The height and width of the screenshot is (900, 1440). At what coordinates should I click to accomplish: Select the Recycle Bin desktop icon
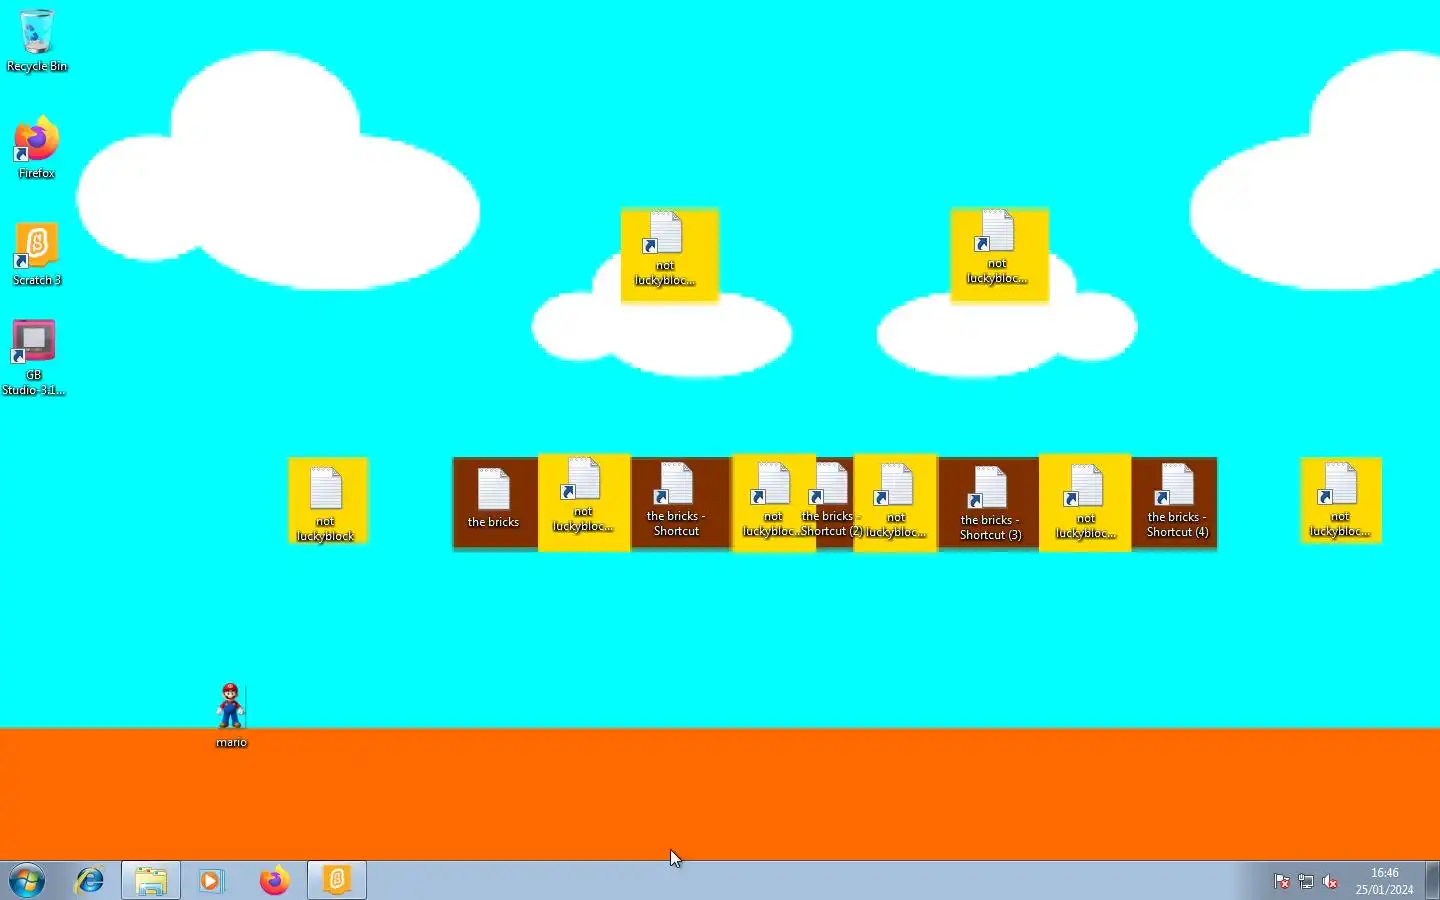point(36,41)
